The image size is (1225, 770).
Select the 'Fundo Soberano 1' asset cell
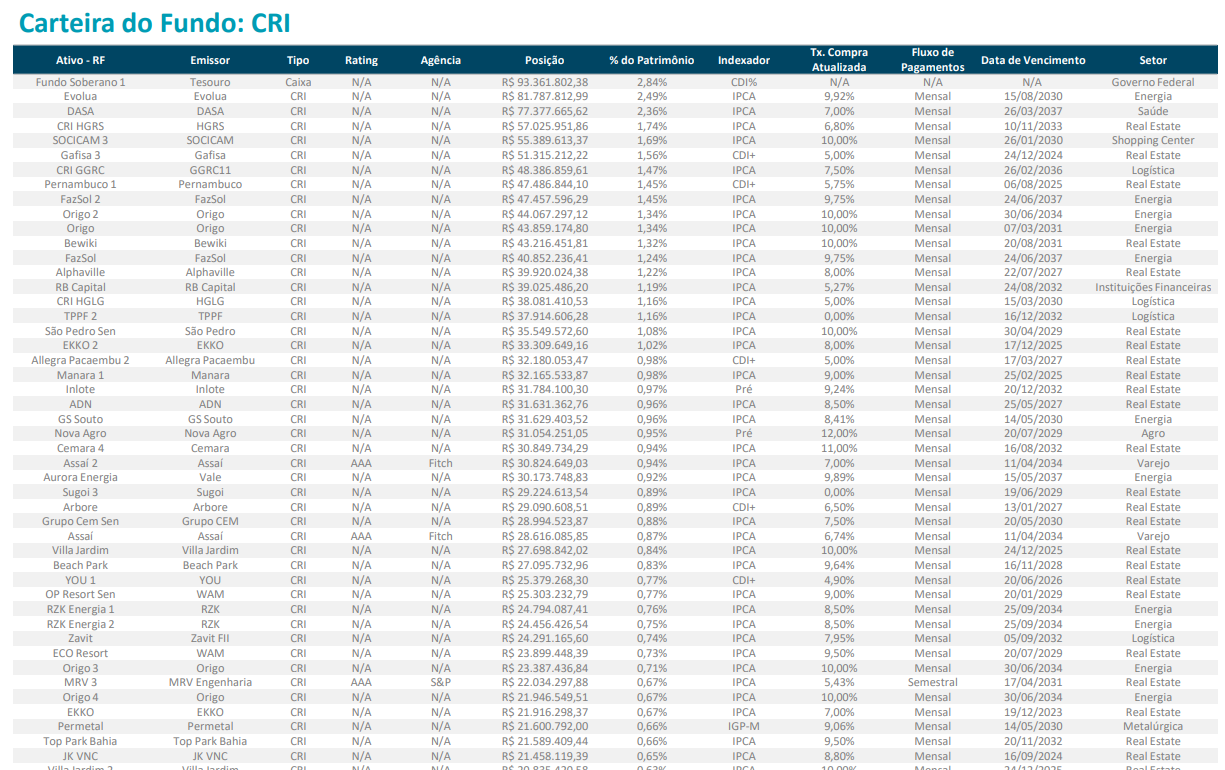pos(80,82)
